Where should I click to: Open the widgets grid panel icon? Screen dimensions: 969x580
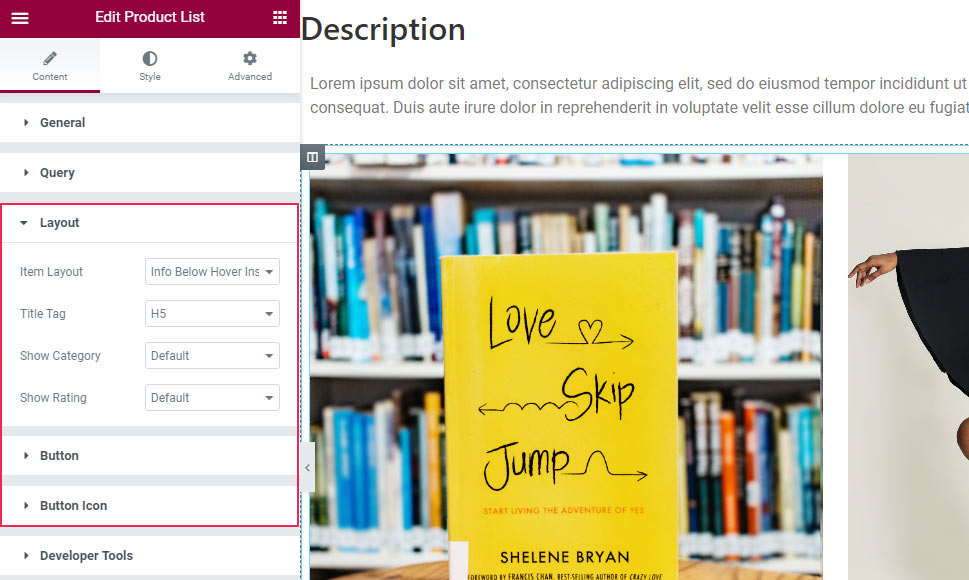point(280,18)
